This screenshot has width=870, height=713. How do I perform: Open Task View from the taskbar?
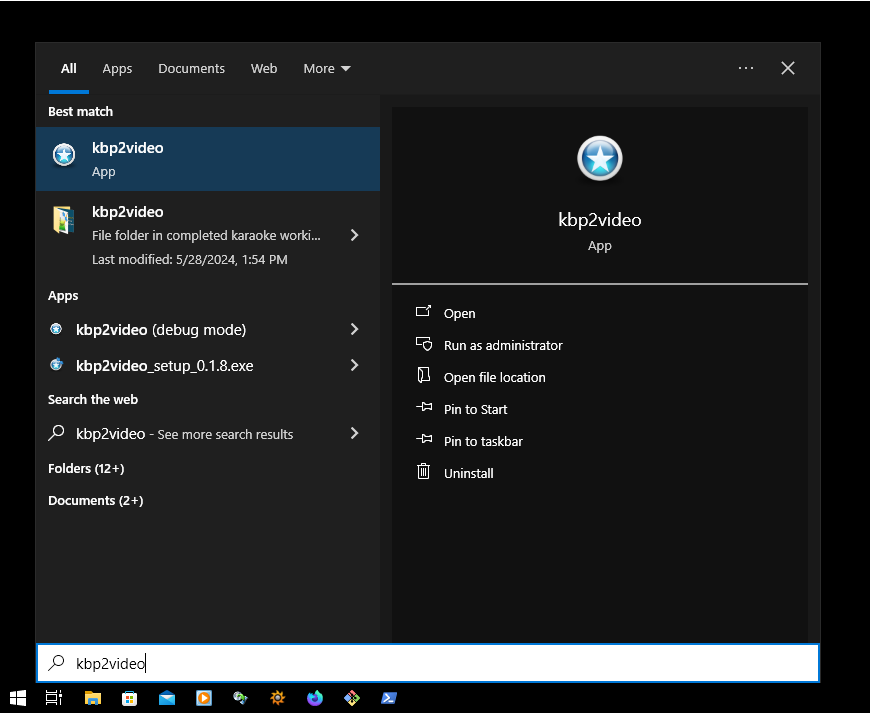54,698
